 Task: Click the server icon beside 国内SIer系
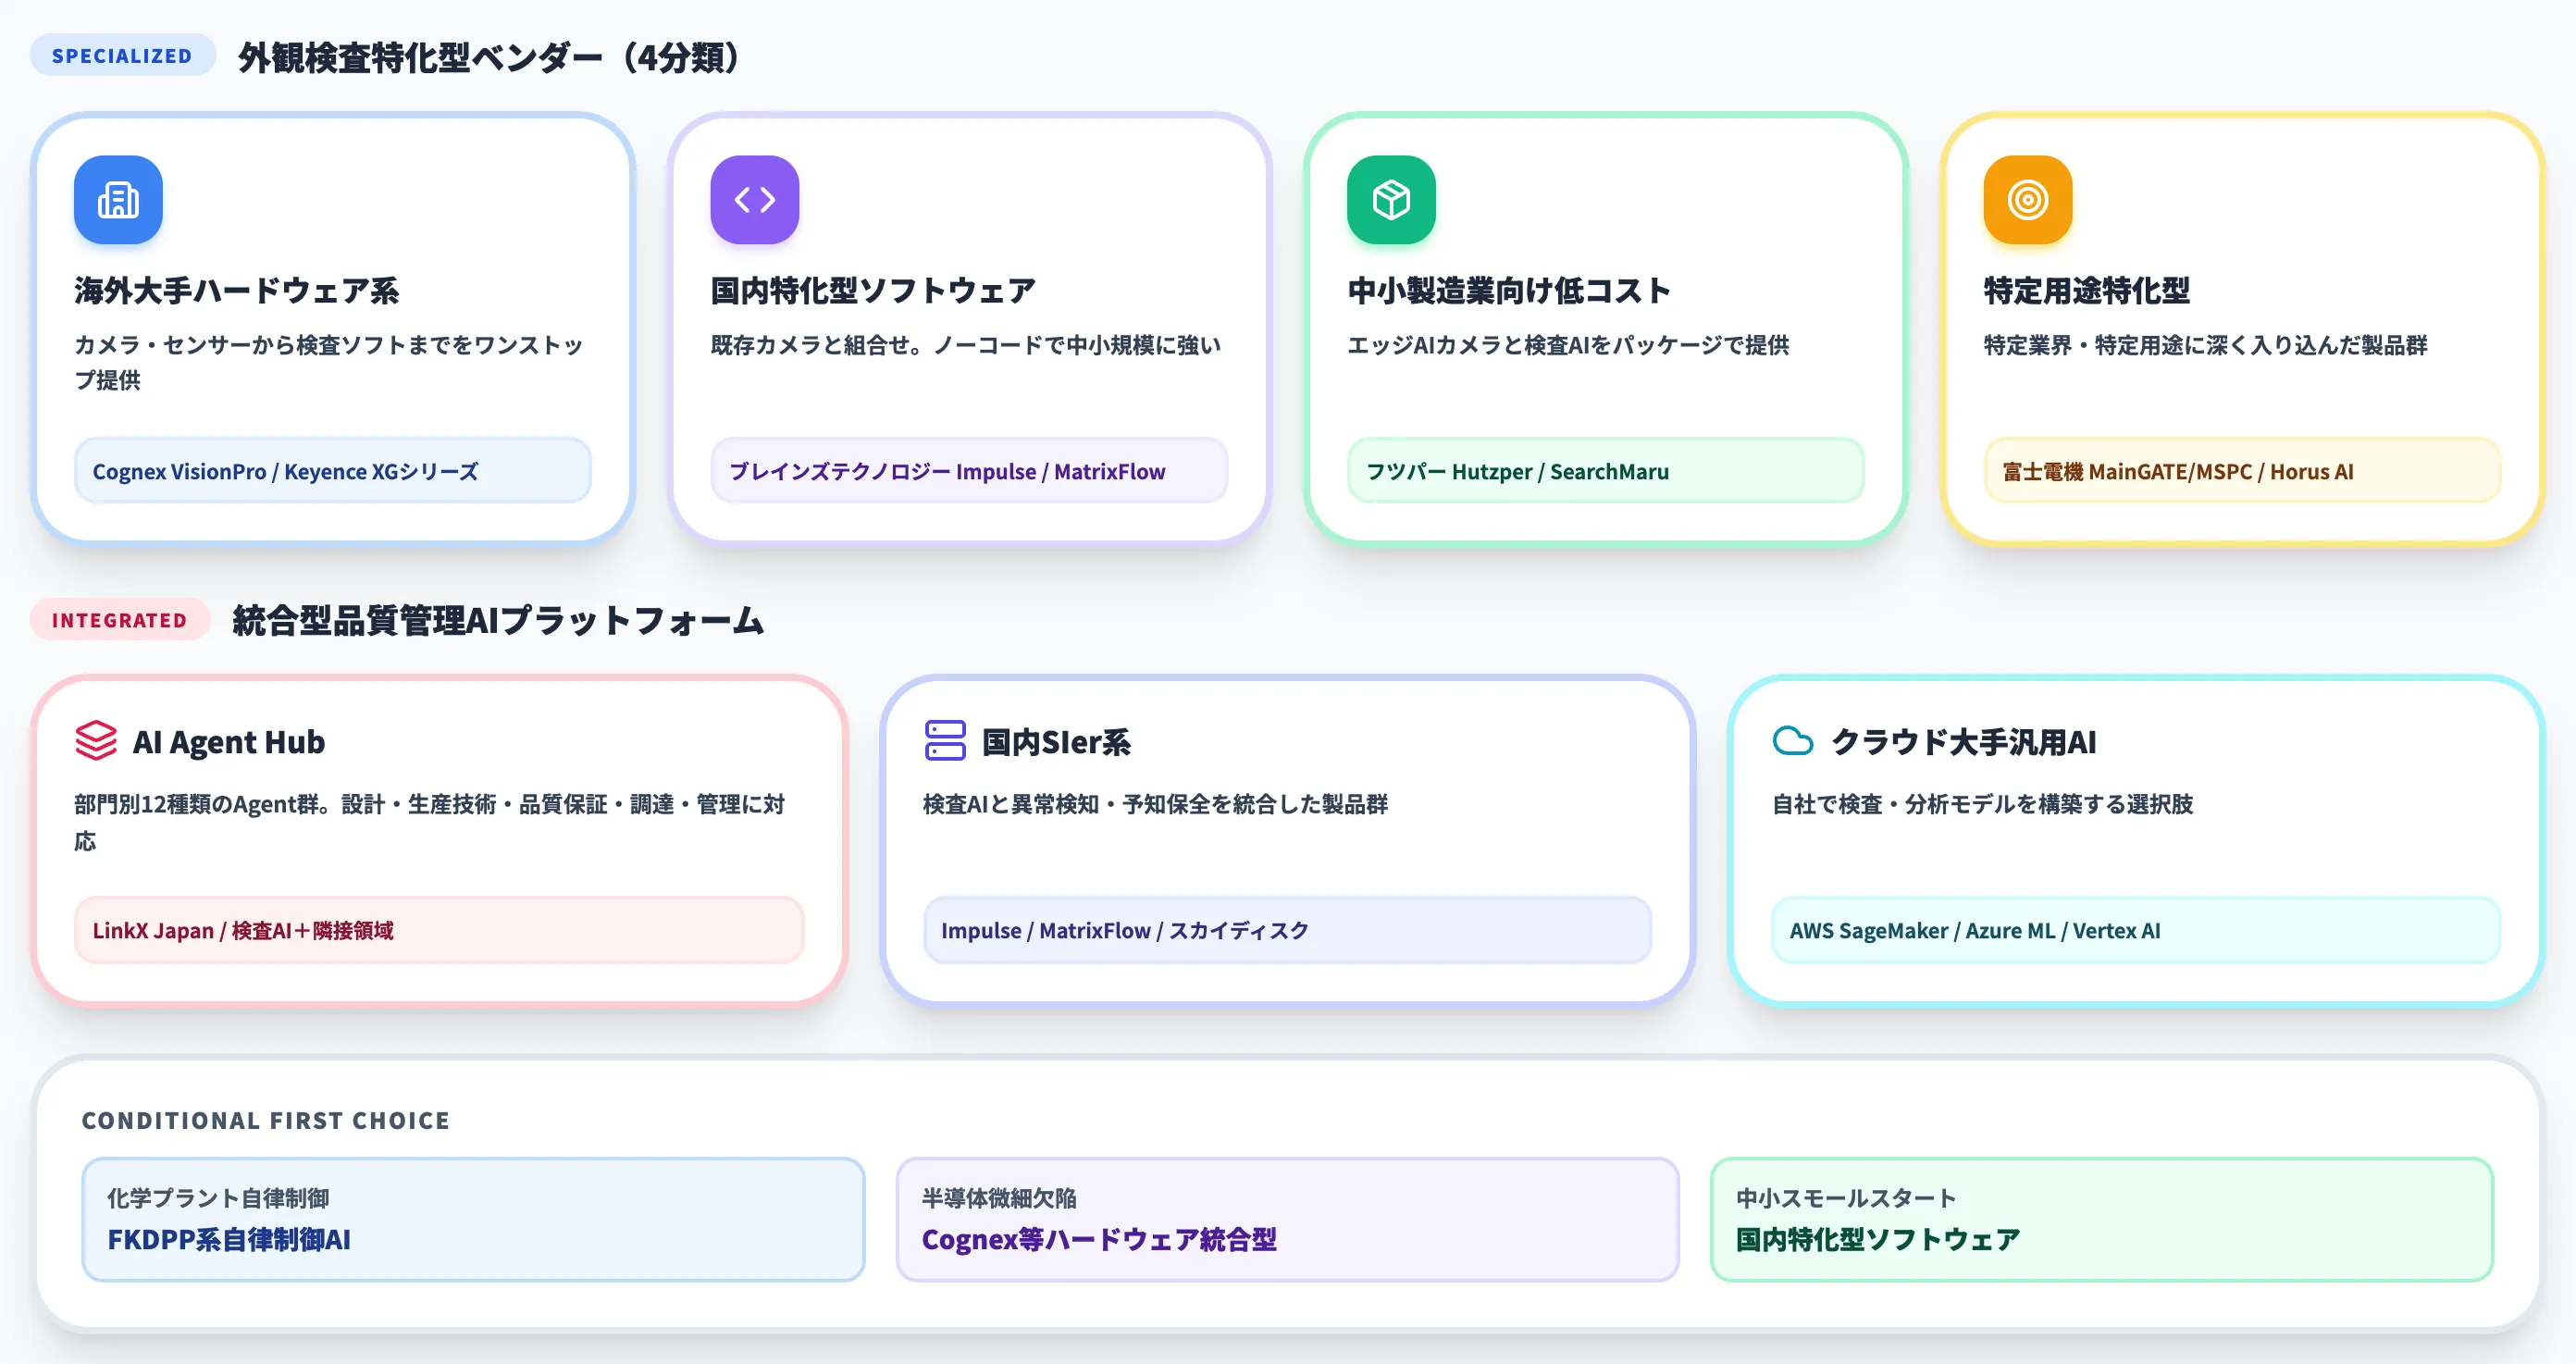(945, 741)
